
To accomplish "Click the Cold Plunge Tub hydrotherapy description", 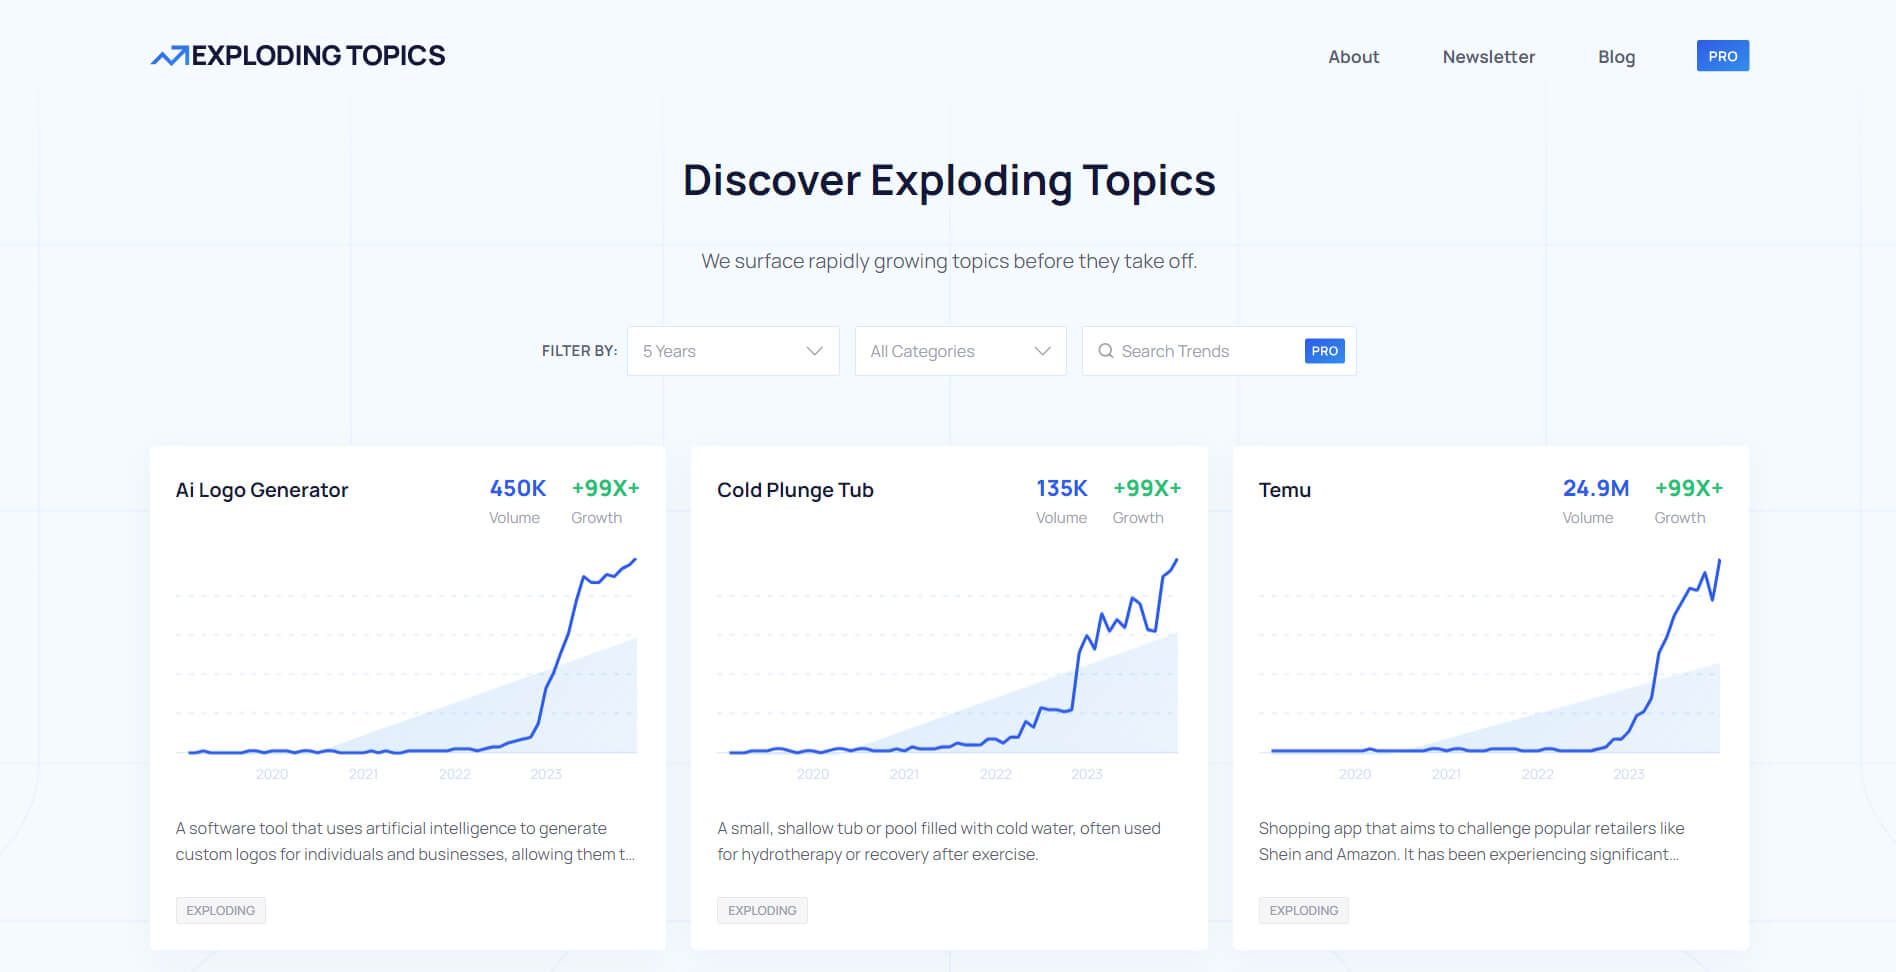I will (939, 841).
